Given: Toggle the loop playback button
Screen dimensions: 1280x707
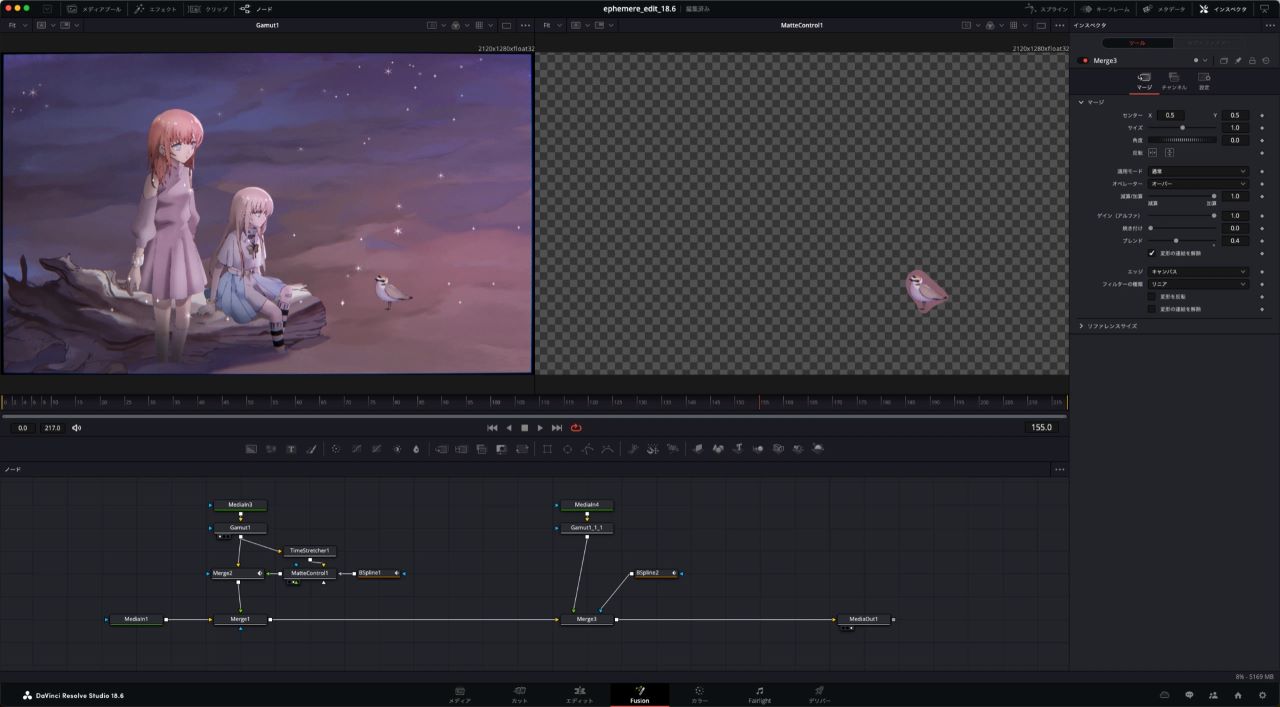Looking at the screenshot, I should coord(576,428).
